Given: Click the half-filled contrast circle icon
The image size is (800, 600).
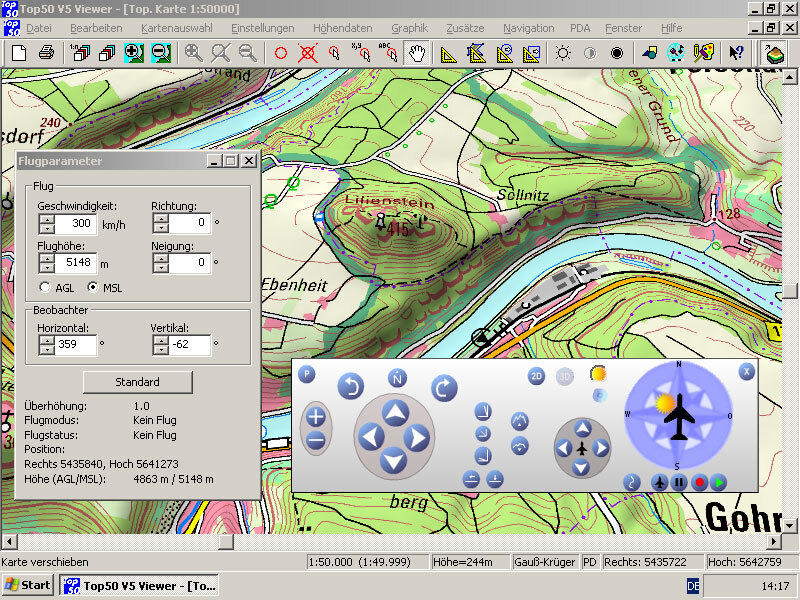Looking at the screenshot, I should point(590,53).
